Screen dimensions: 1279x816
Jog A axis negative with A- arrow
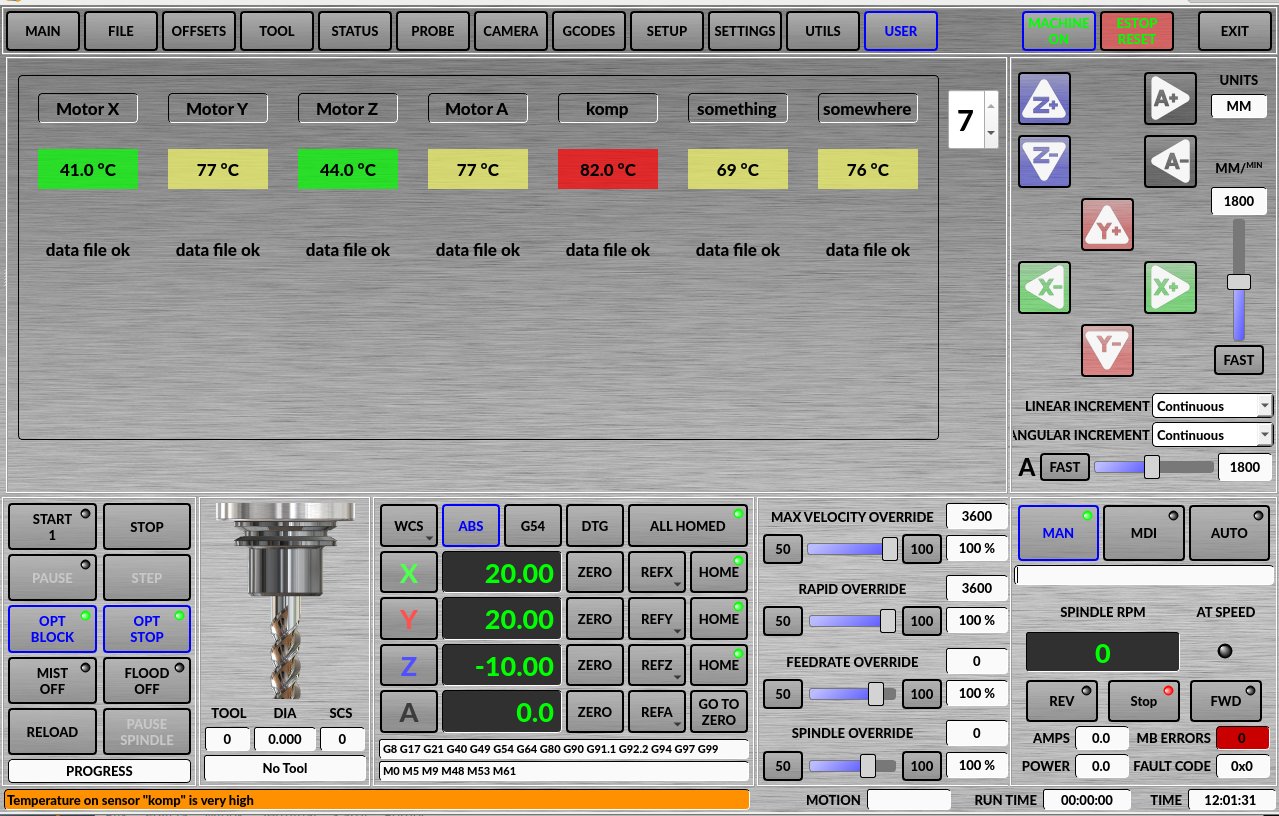1170,162
